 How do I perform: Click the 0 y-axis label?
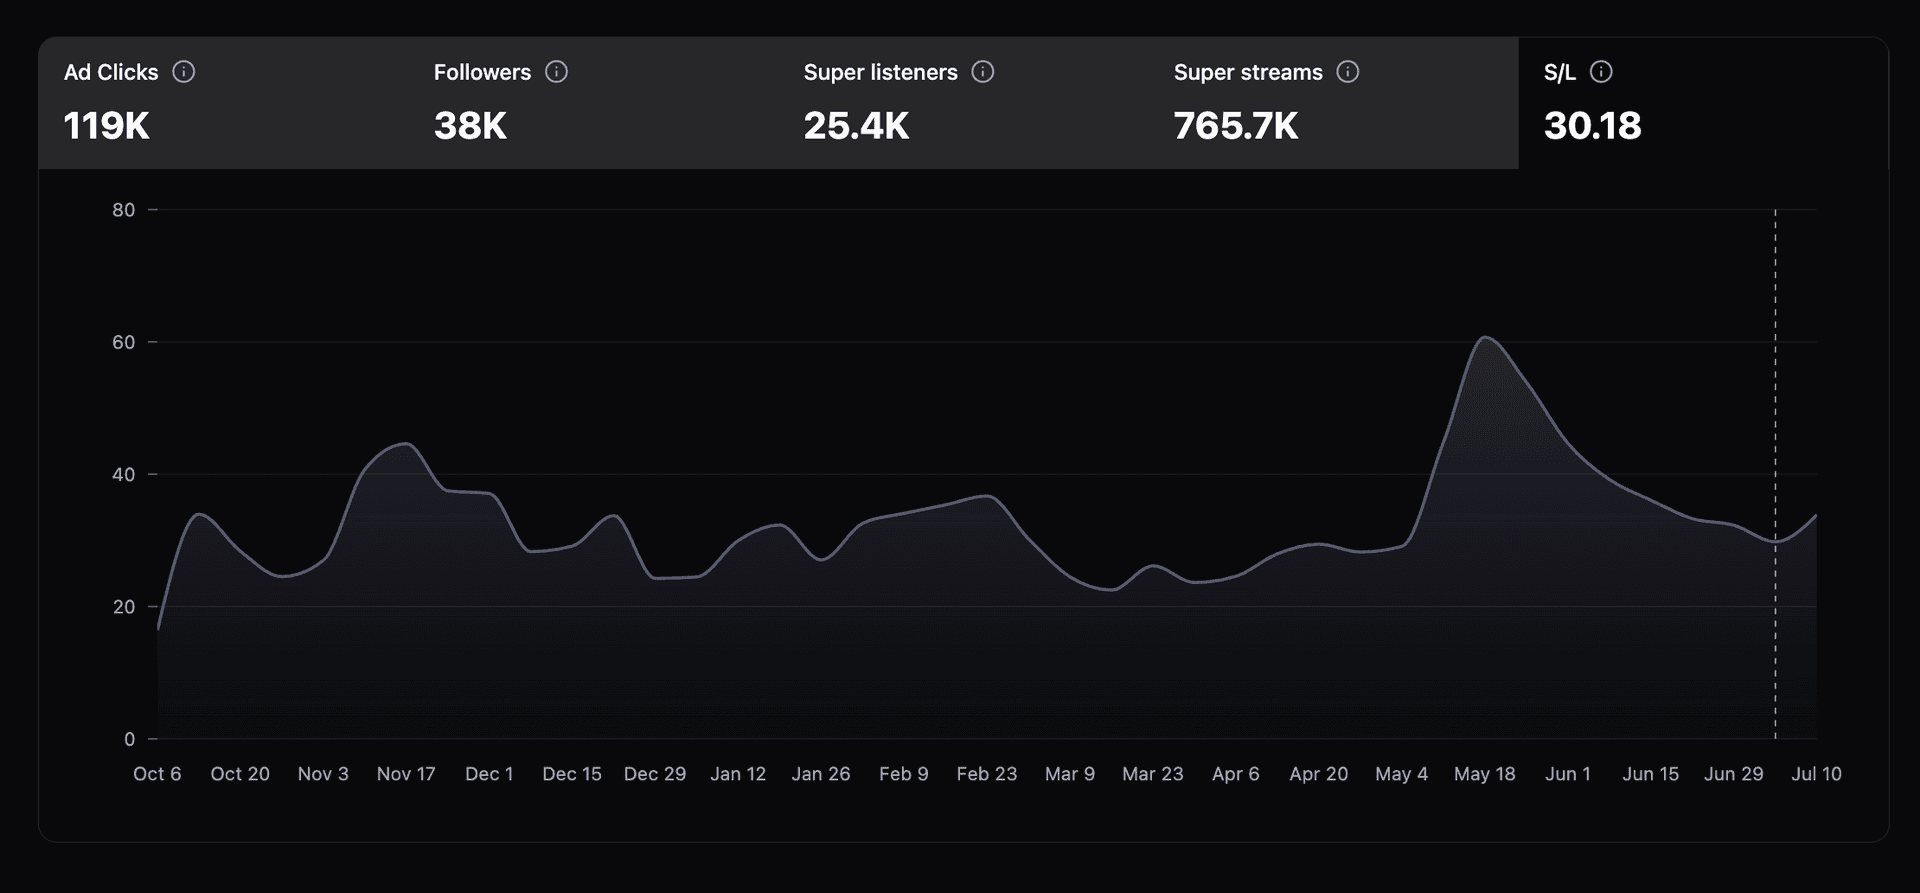click(x=129, y=739)
